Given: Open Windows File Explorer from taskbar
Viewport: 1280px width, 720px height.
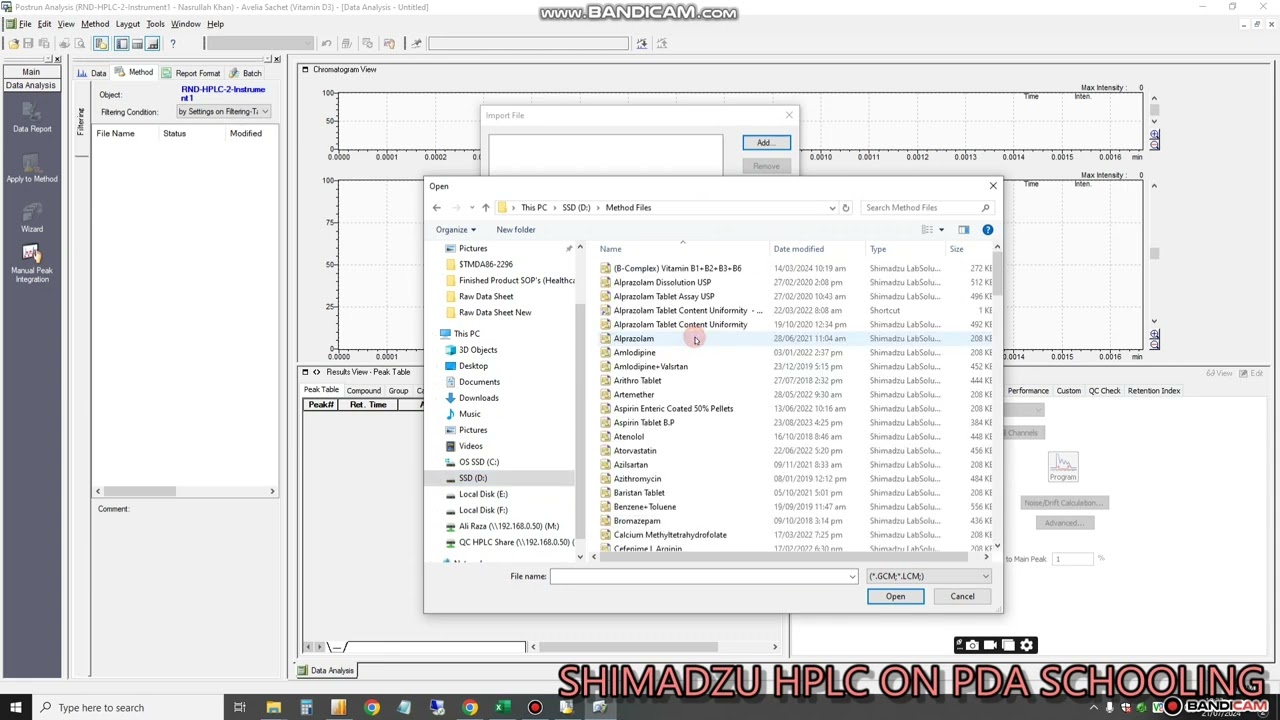Looking at the screenshot, I should 273,708.
